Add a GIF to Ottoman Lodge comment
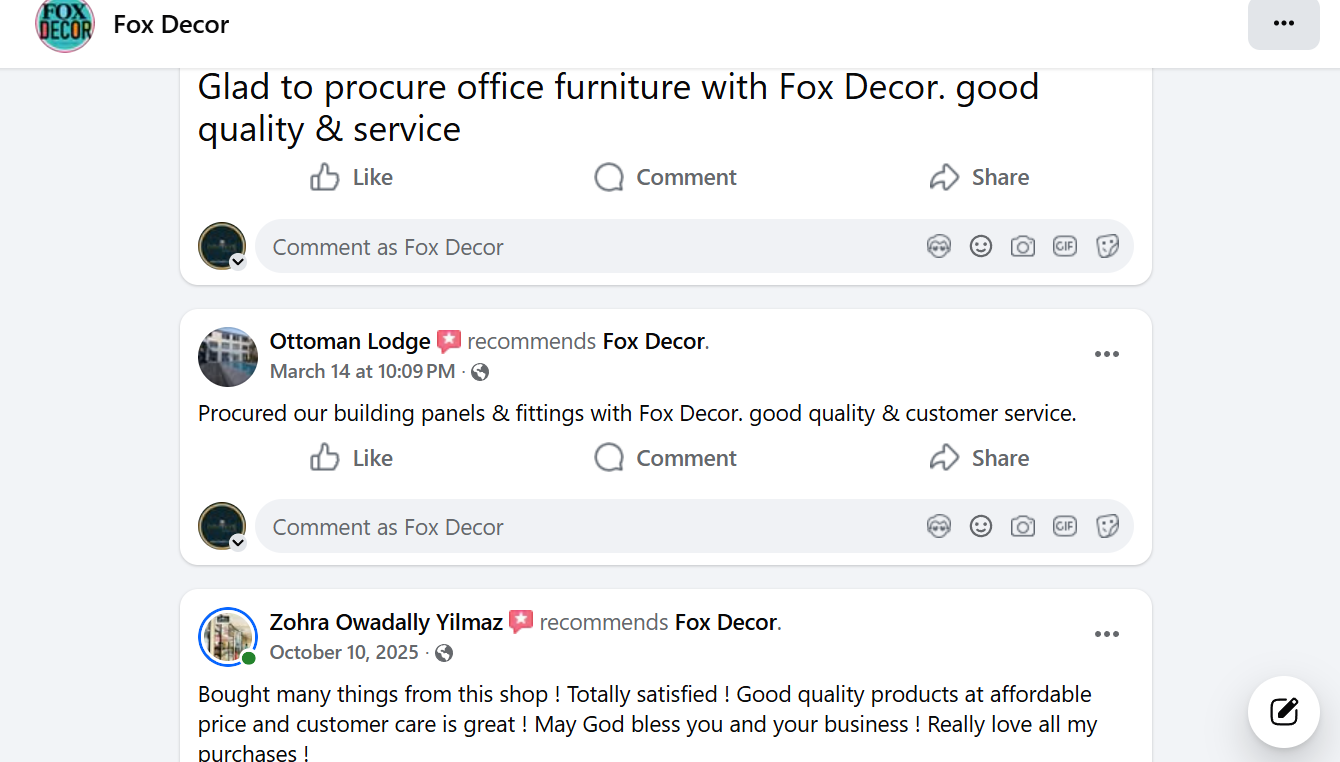This screenshot has width=1340, height=762. point(1064,526)
